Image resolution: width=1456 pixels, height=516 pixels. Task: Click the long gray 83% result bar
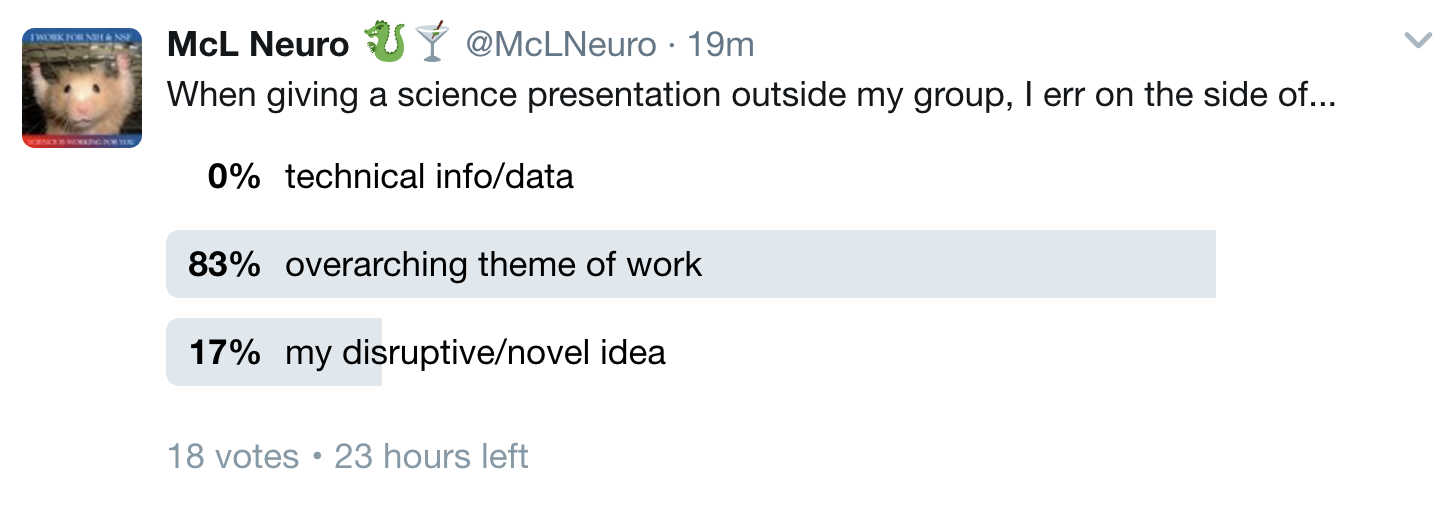950,265
